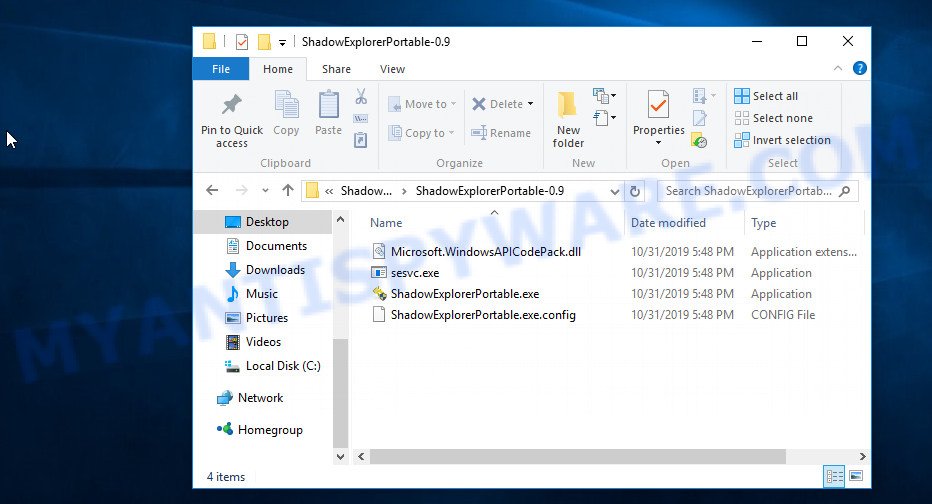
Task: Click Invert selection in the ribbon
Action: click(782, 140)
